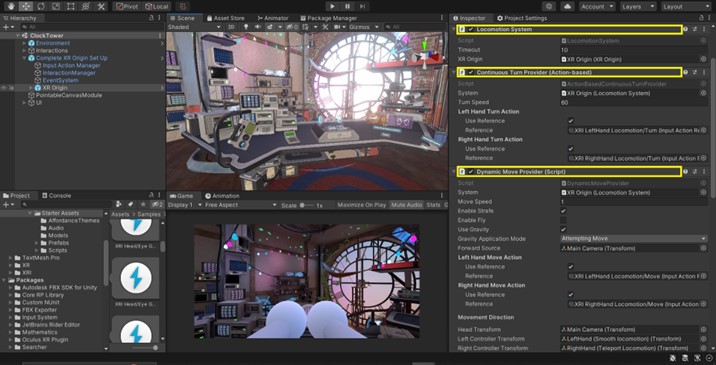Uncheck Use Reference under Right Hand Turn Action
Image resolution: width=716 pixels, height=365 pixels.
tap(571, 148)
